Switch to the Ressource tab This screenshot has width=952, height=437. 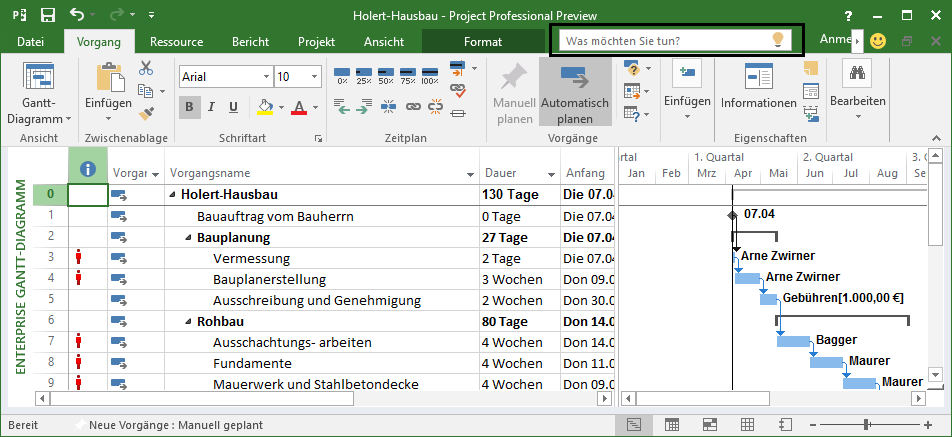point(177,42)
